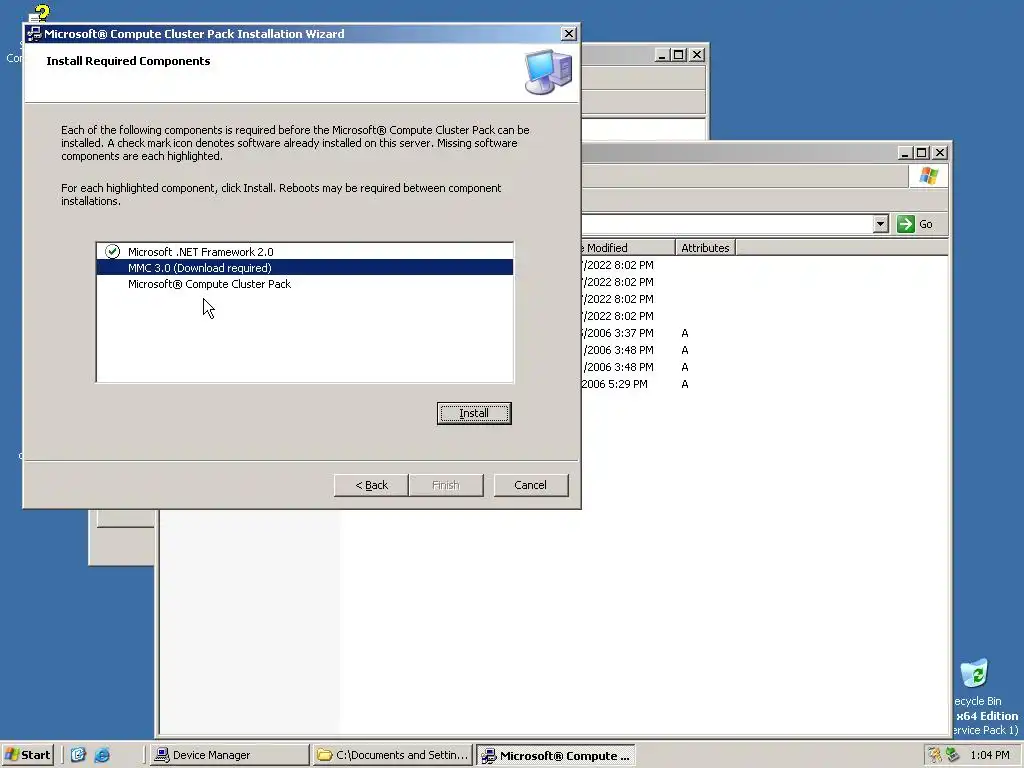Maximize the front Explorer window

[921, 153]
